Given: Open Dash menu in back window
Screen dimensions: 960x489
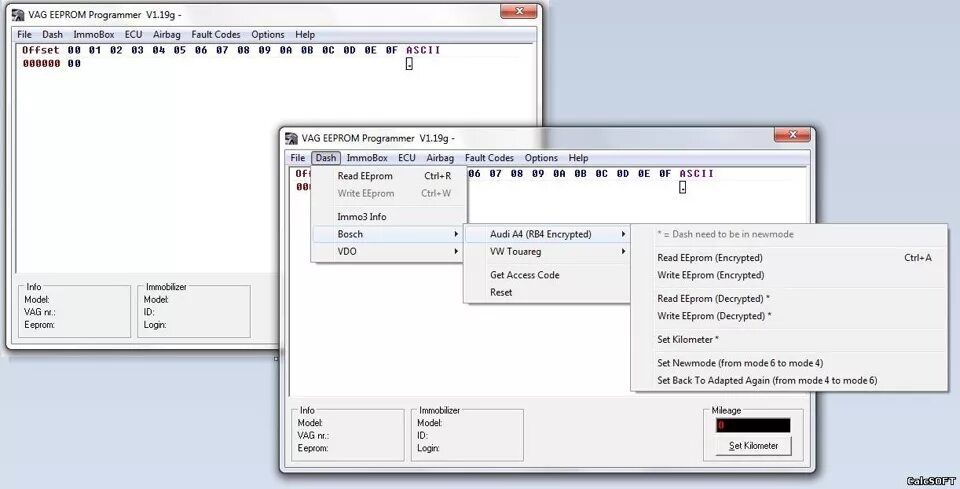Looking at the screenshot, I should point(53,35).
